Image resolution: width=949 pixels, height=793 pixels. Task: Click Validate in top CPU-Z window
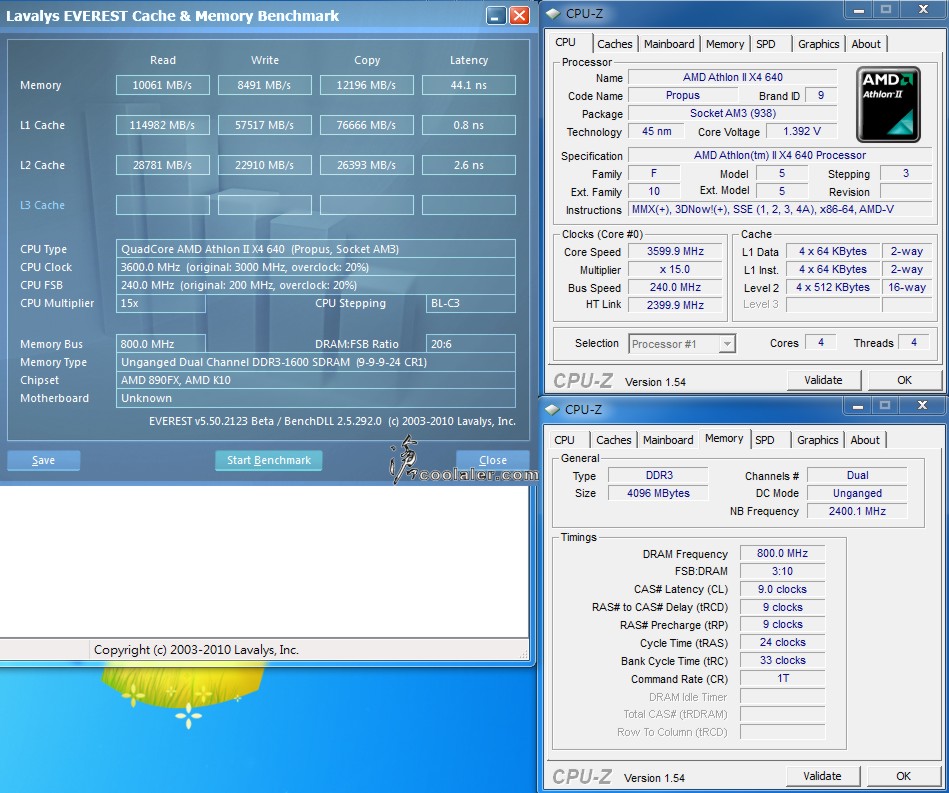tap(823, 380)
